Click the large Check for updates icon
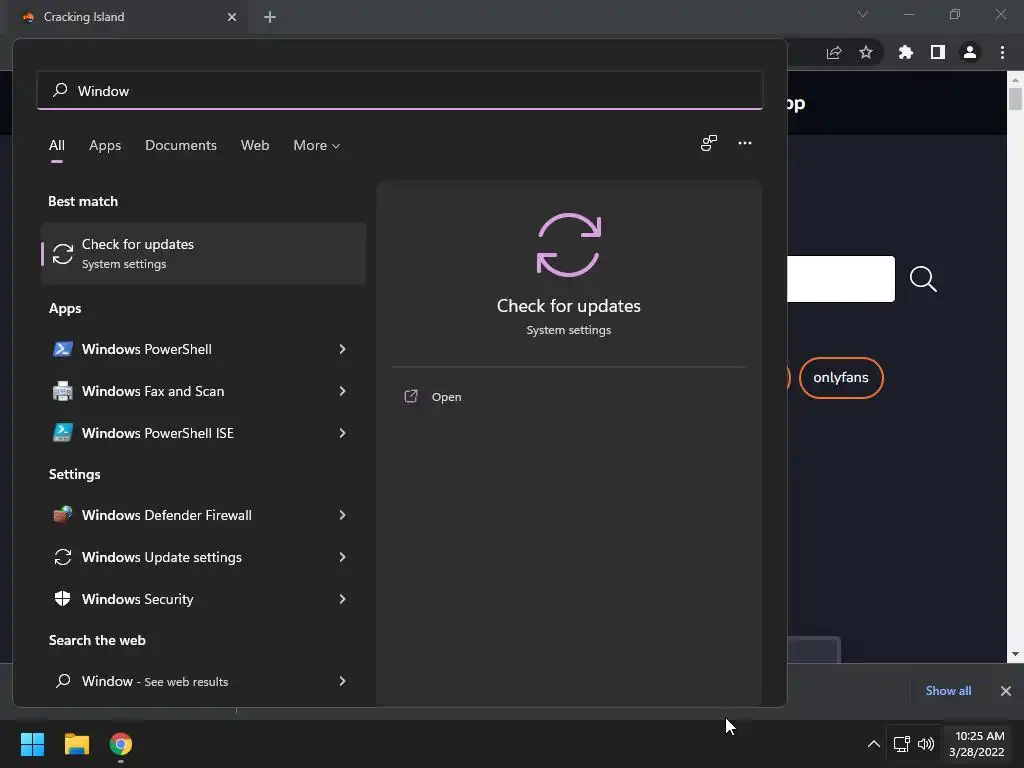The width and height of the screenshot is (1024, 768). [568, 245]
